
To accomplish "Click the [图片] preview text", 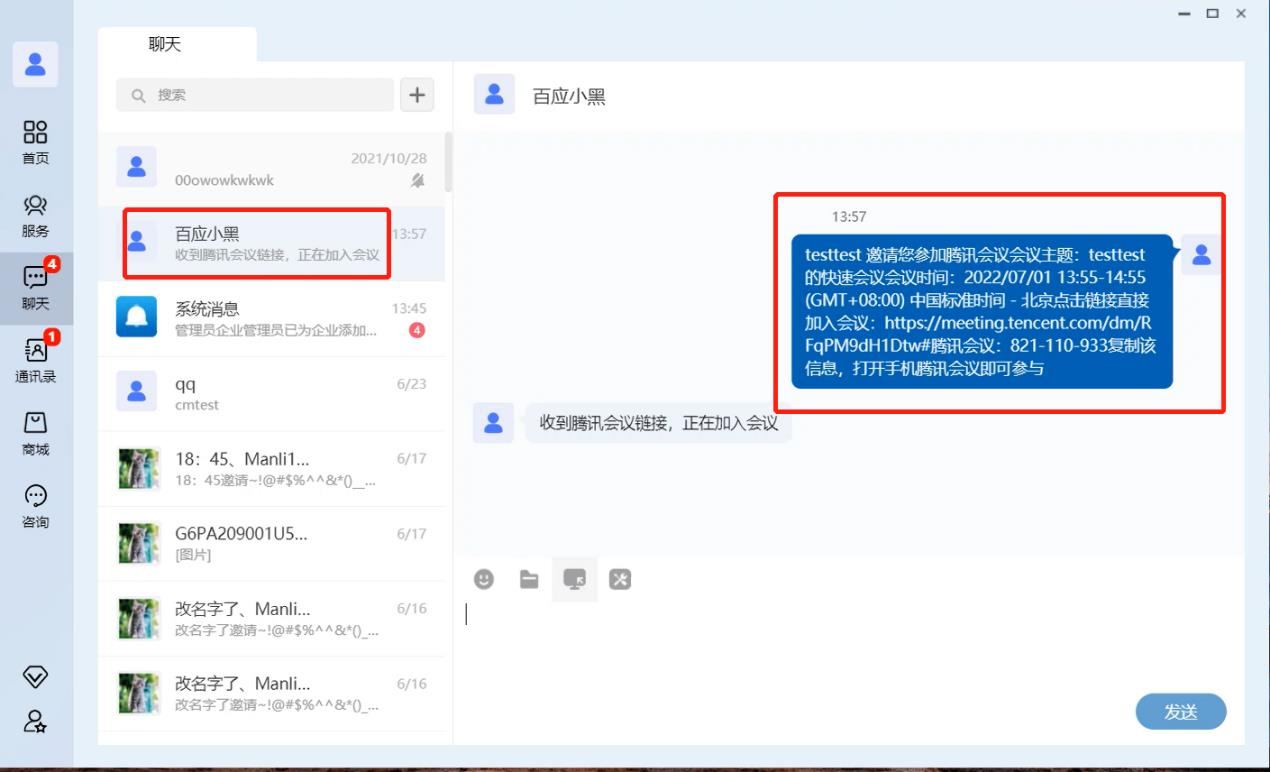I will tap(193, 555).
